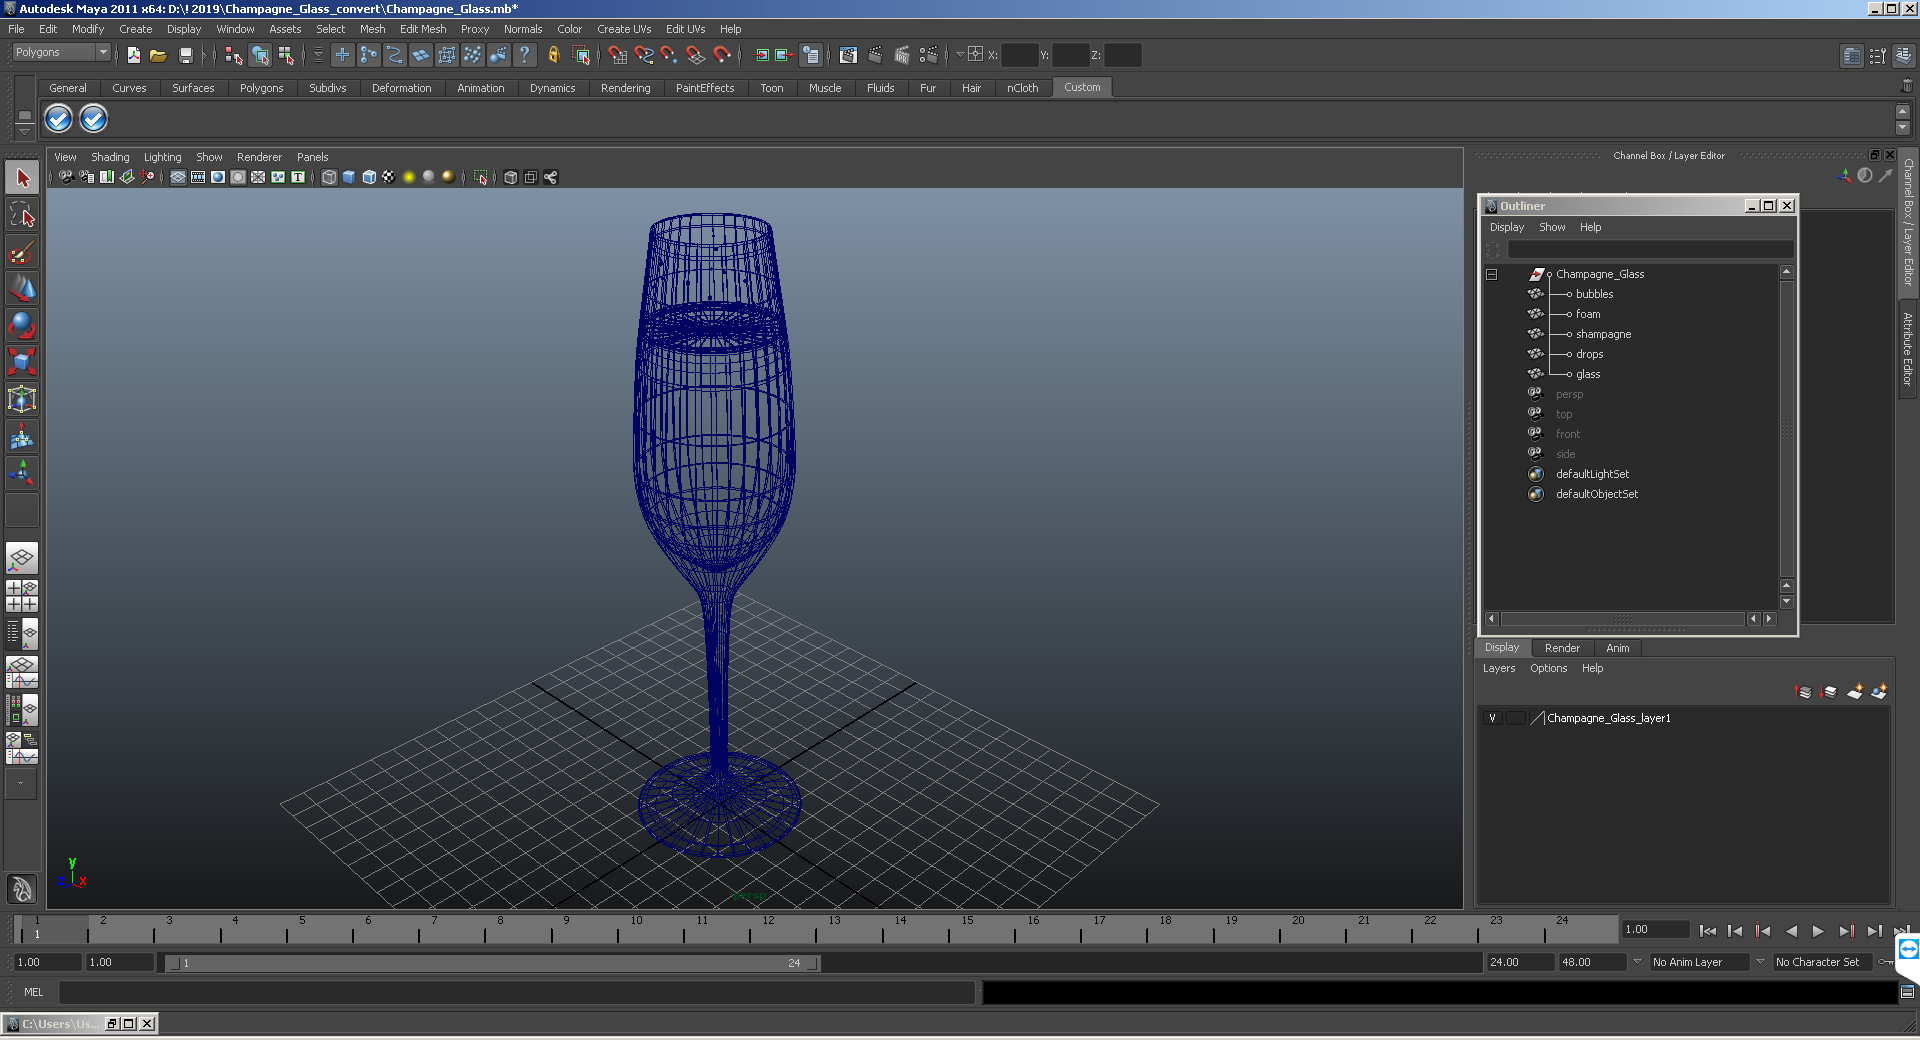This screenshot has width=1920, height=1040.
Task: Toggle visibility V box of Champagne_Glass_layer1
Action: [x=1492, y=718]
